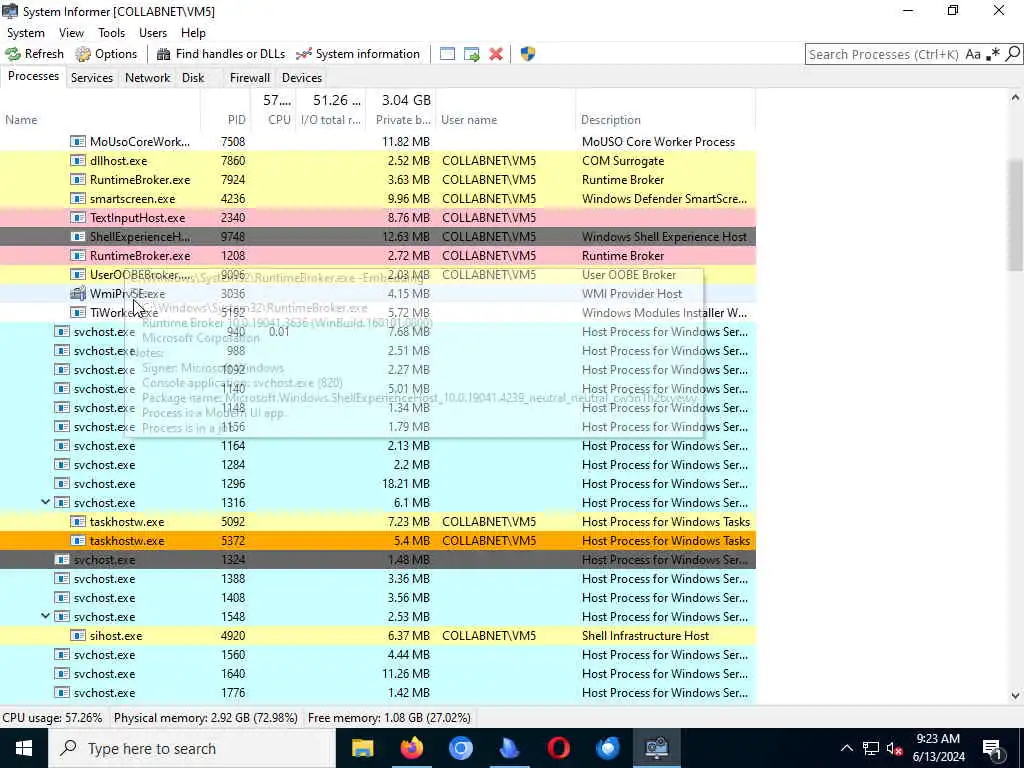Click the vertical scrollbar thumb
This screenshot has width=1024, height=768.
(x=1015, y=215)
